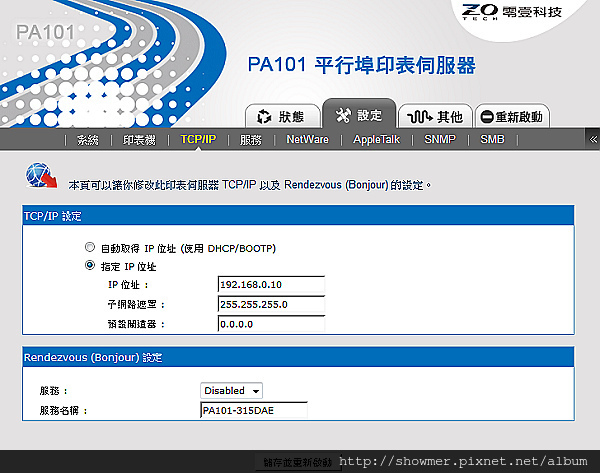Click the globe network icon
This screenshot has width=600, height=473.
(41, 175)
